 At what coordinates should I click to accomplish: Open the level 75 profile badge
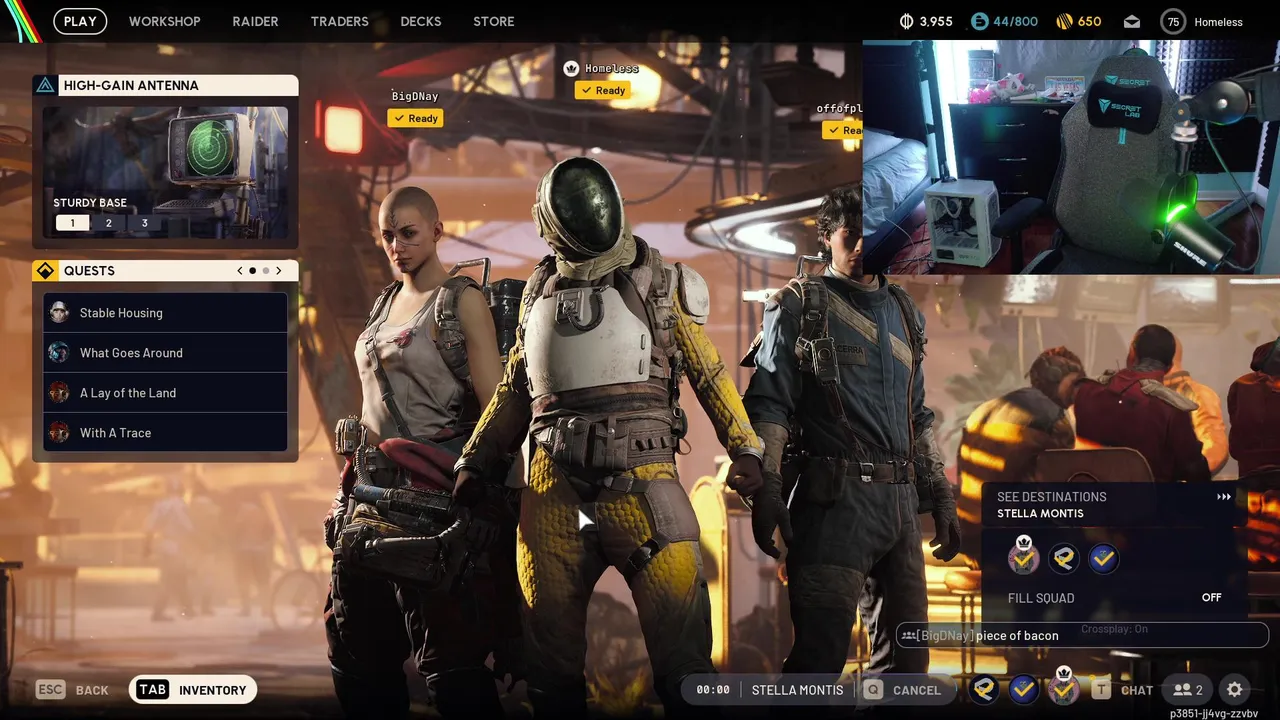[x=1173, y=22]
